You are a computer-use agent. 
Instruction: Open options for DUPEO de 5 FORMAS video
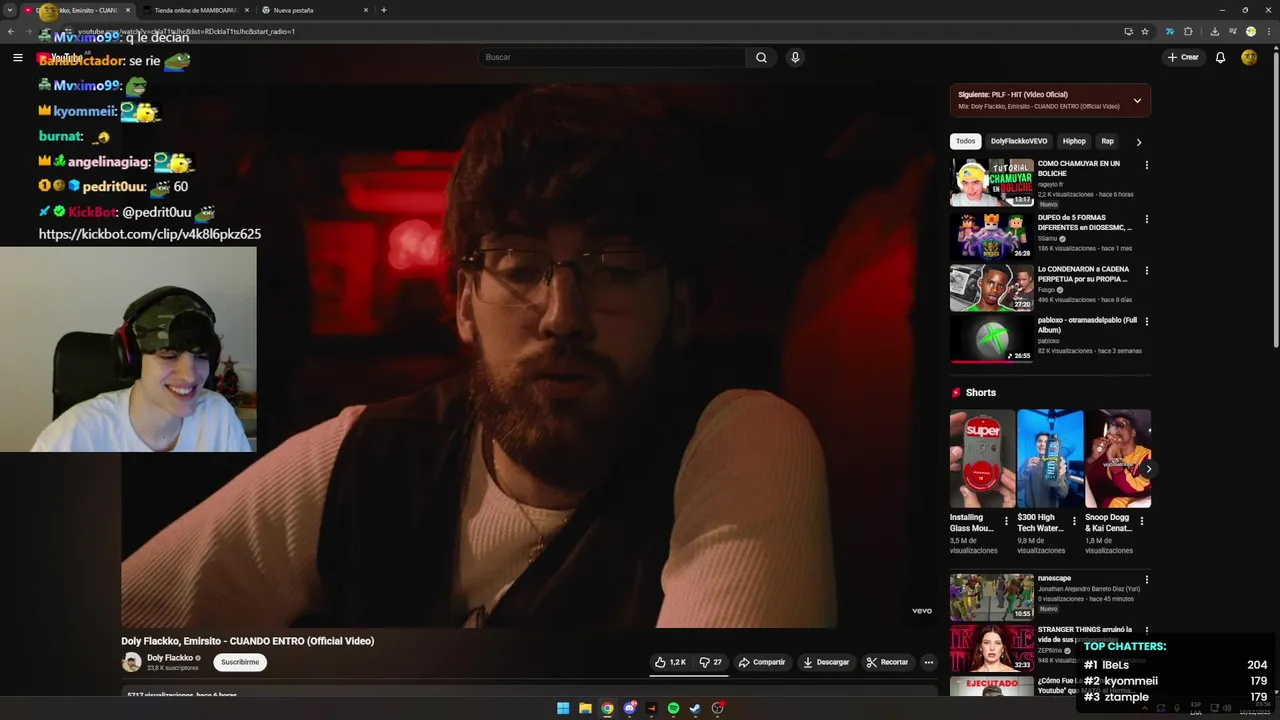pyautogui.click(x=1147, y=219)
